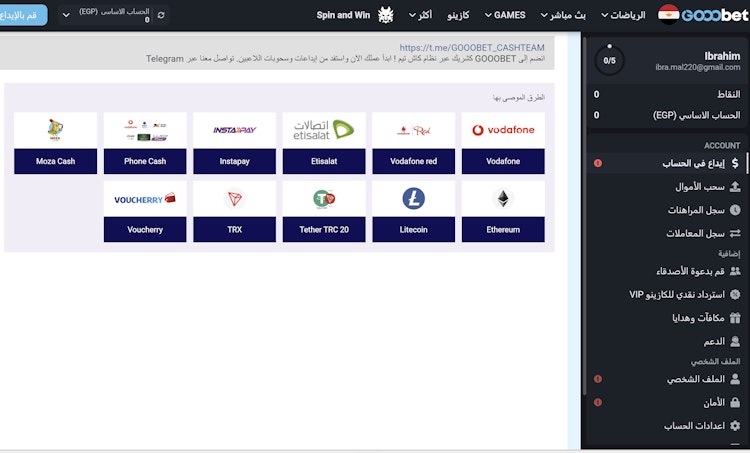Click the Spin and Win dragon icon
This screenshot has height=453, width=750.
(386, 15)
